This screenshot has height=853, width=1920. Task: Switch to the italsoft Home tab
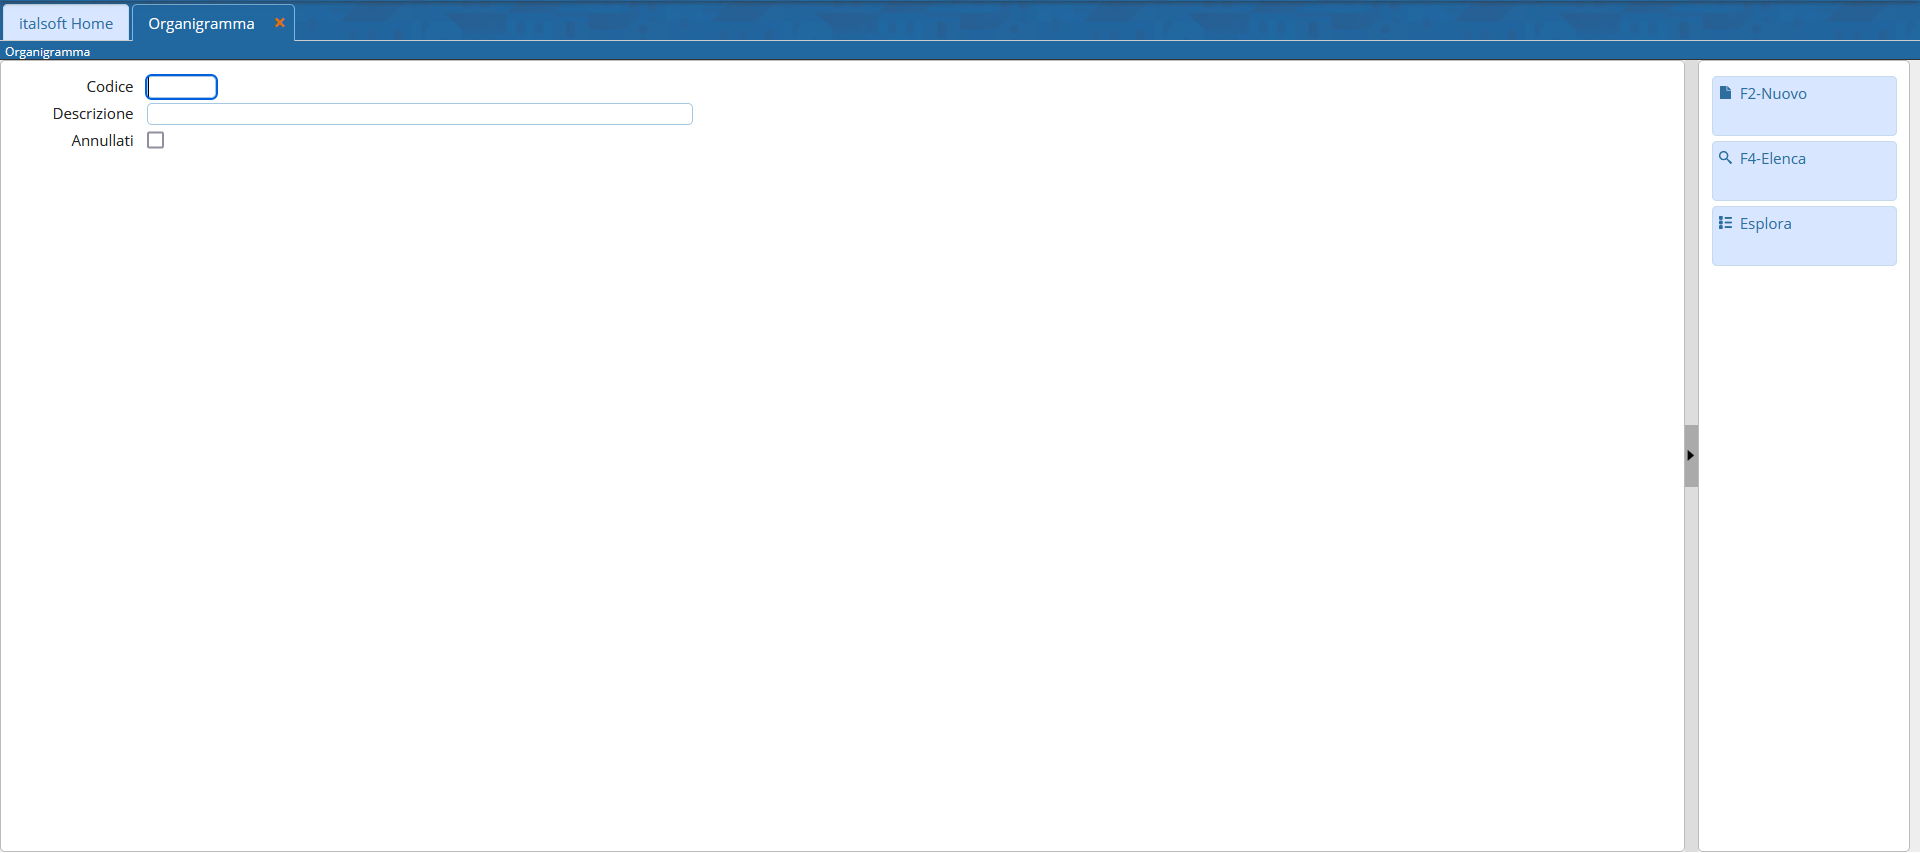[66, 23]
